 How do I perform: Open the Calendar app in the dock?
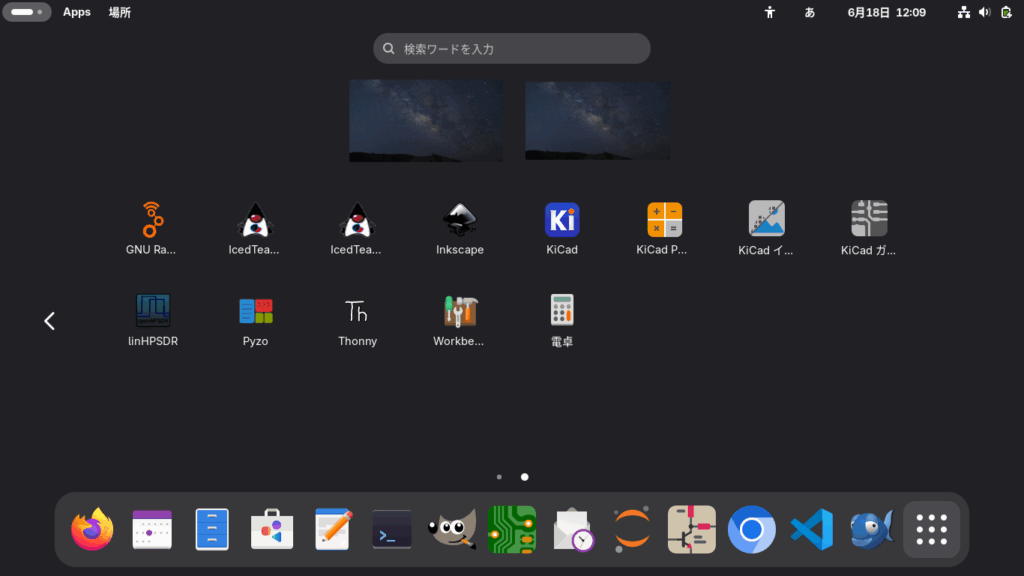pos(152,529)
